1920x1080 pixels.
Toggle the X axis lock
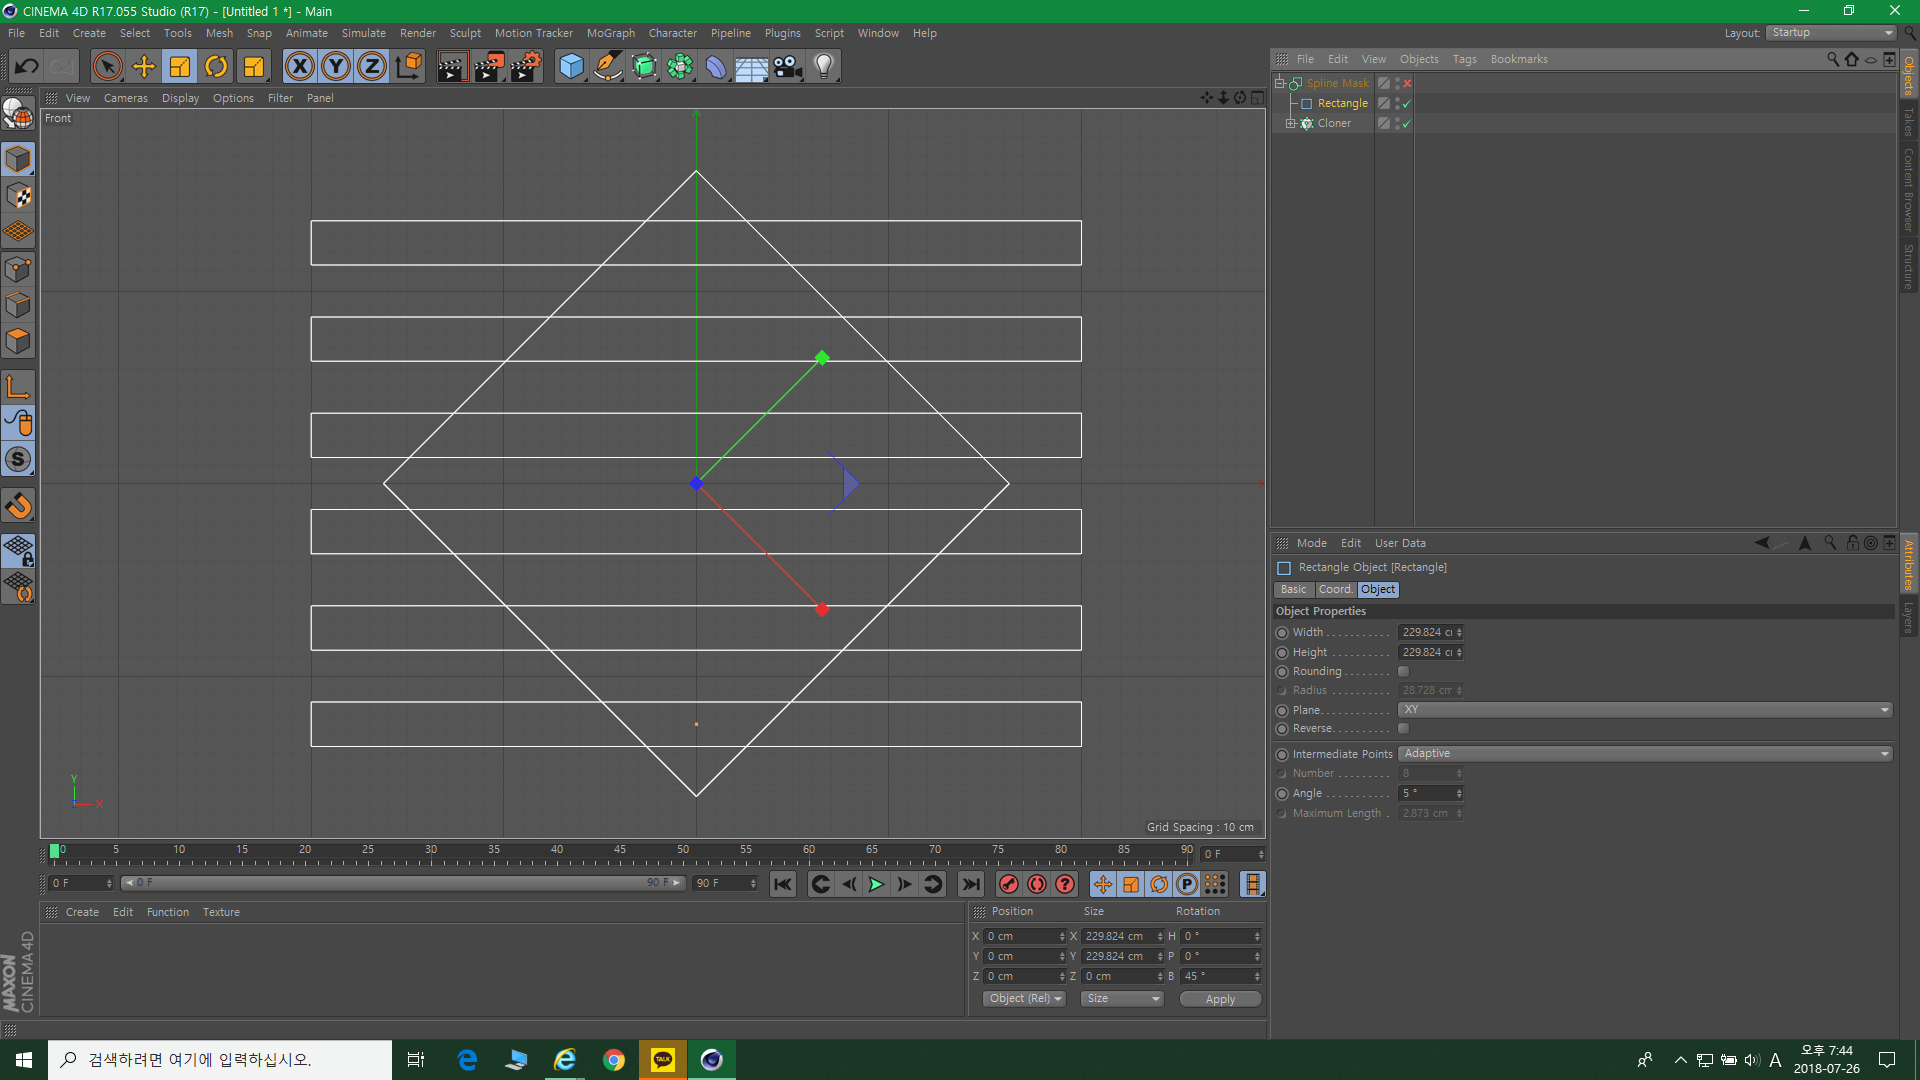(299, 67)
